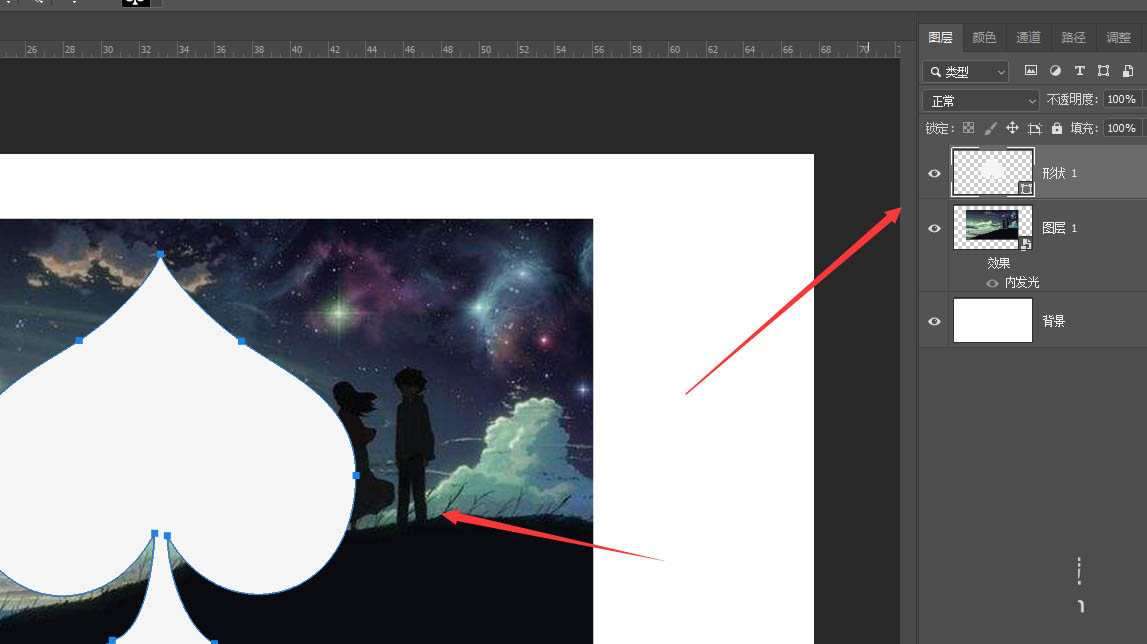Disable the 内发光 effect eye toggle
This screenshot has height=644, width=1147.
[x=991, y=282]
